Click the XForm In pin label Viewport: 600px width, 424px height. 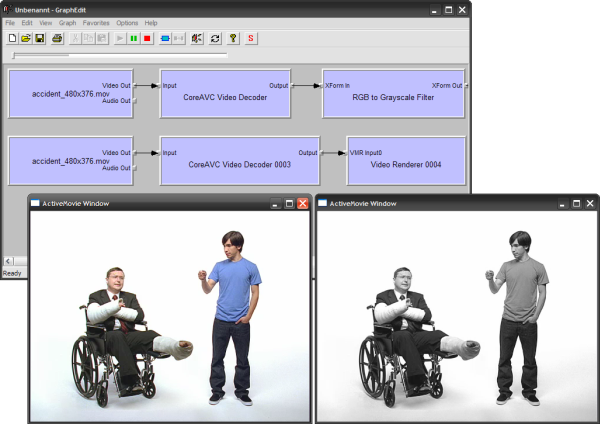[x=337, y=85]
